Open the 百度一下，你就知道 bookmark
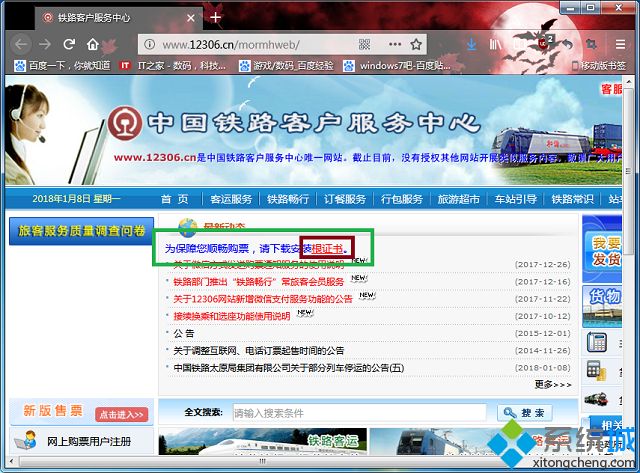The image size is (640, 473). click(62, 65)
